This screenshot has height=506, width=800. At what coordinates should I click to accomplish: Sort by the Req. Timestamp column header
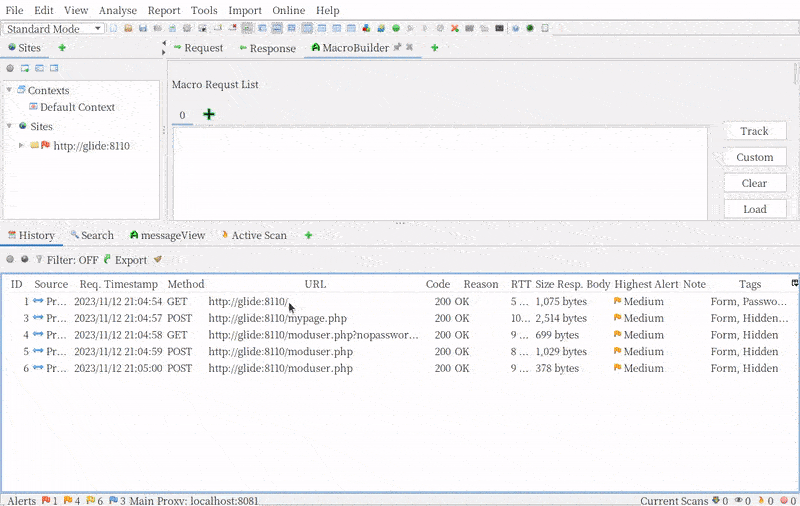pyautogui.click(x=118, y=284)
